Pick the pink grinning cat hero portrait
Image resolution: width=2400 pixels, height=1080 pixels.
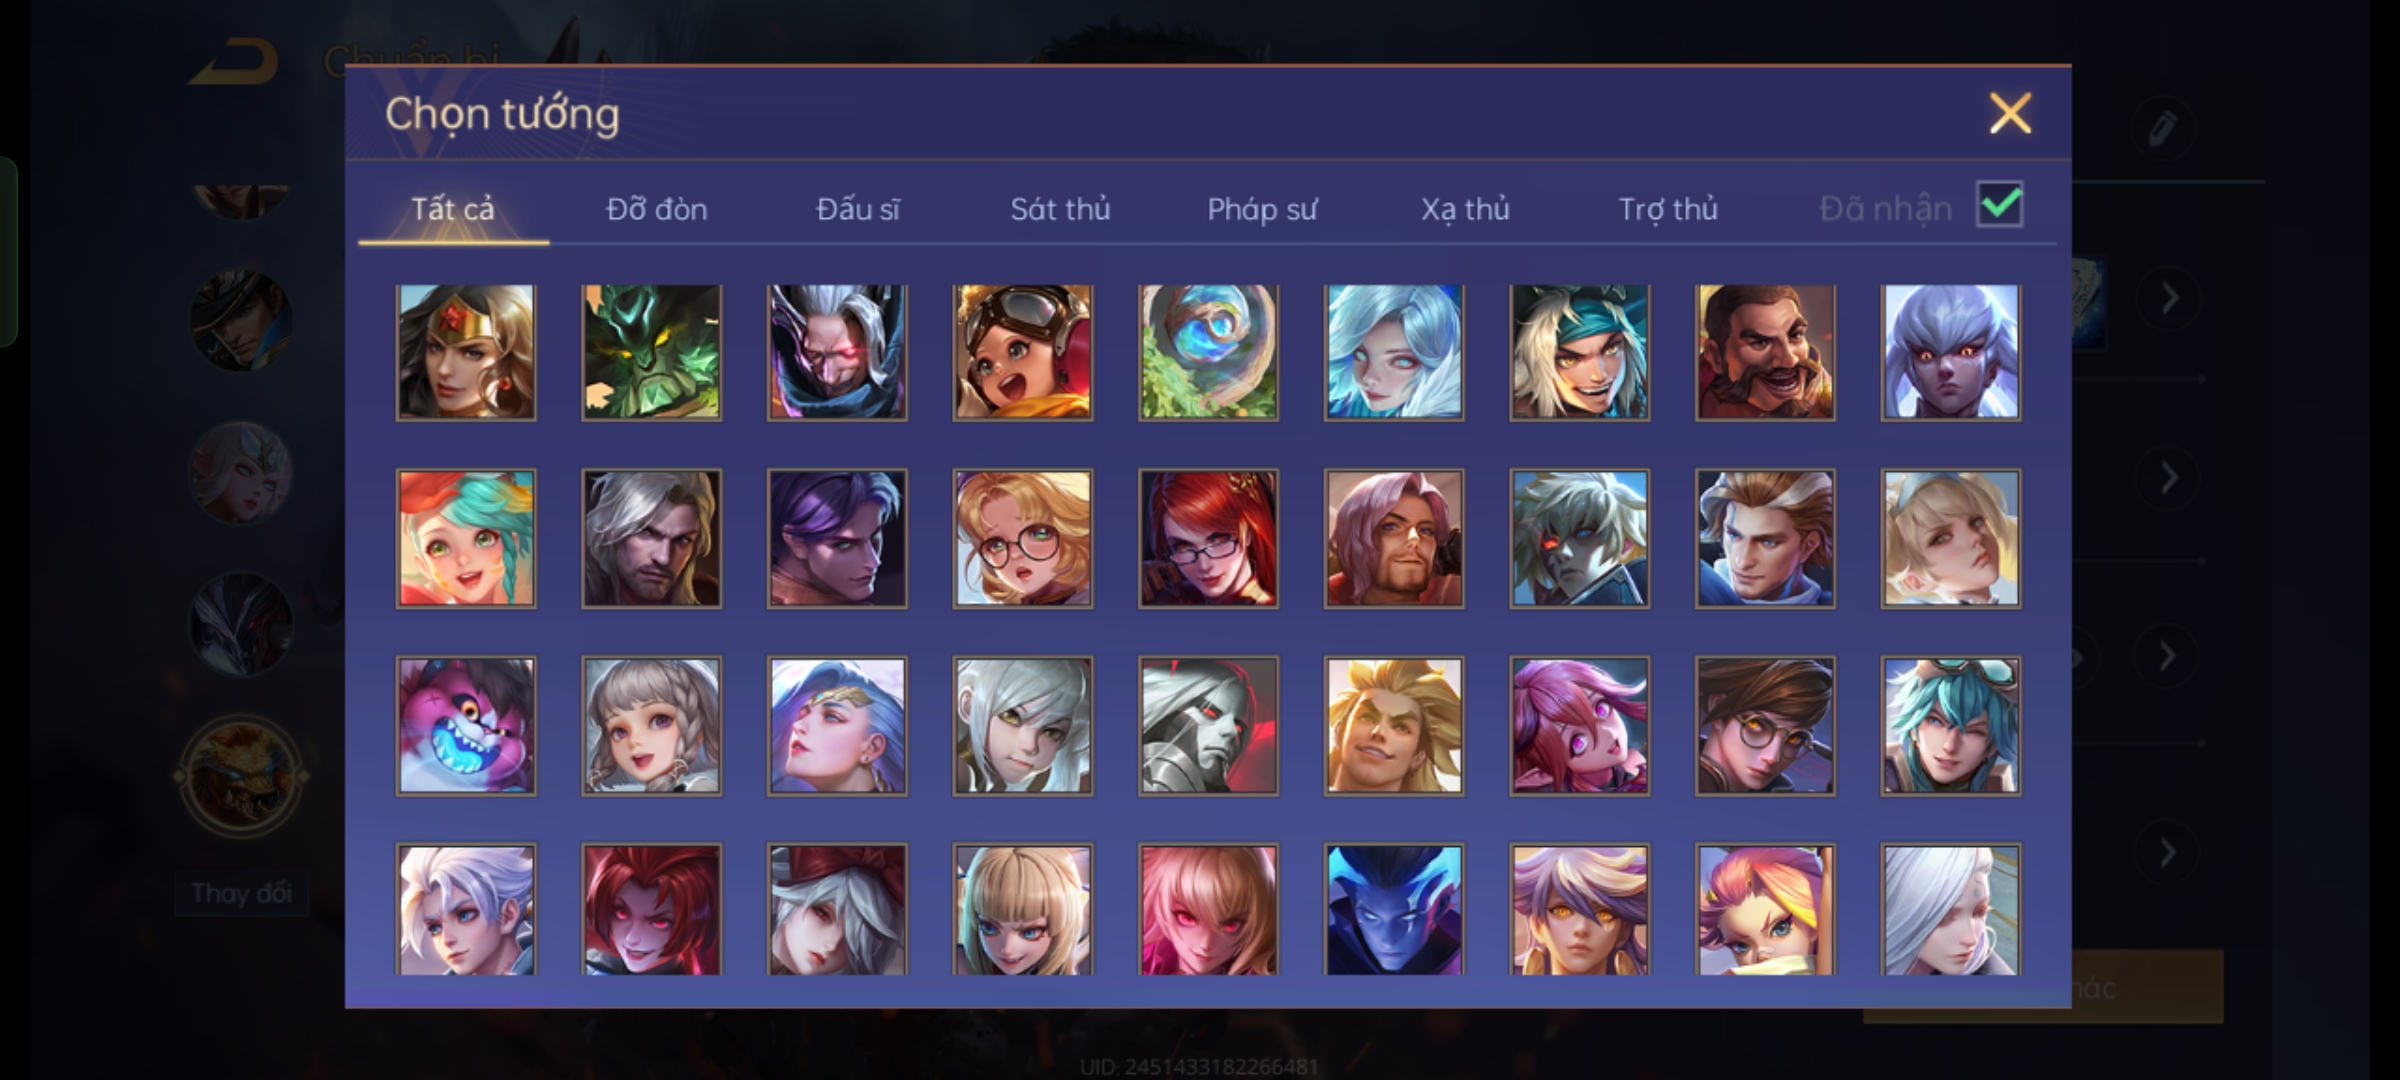tap(466, 725)
